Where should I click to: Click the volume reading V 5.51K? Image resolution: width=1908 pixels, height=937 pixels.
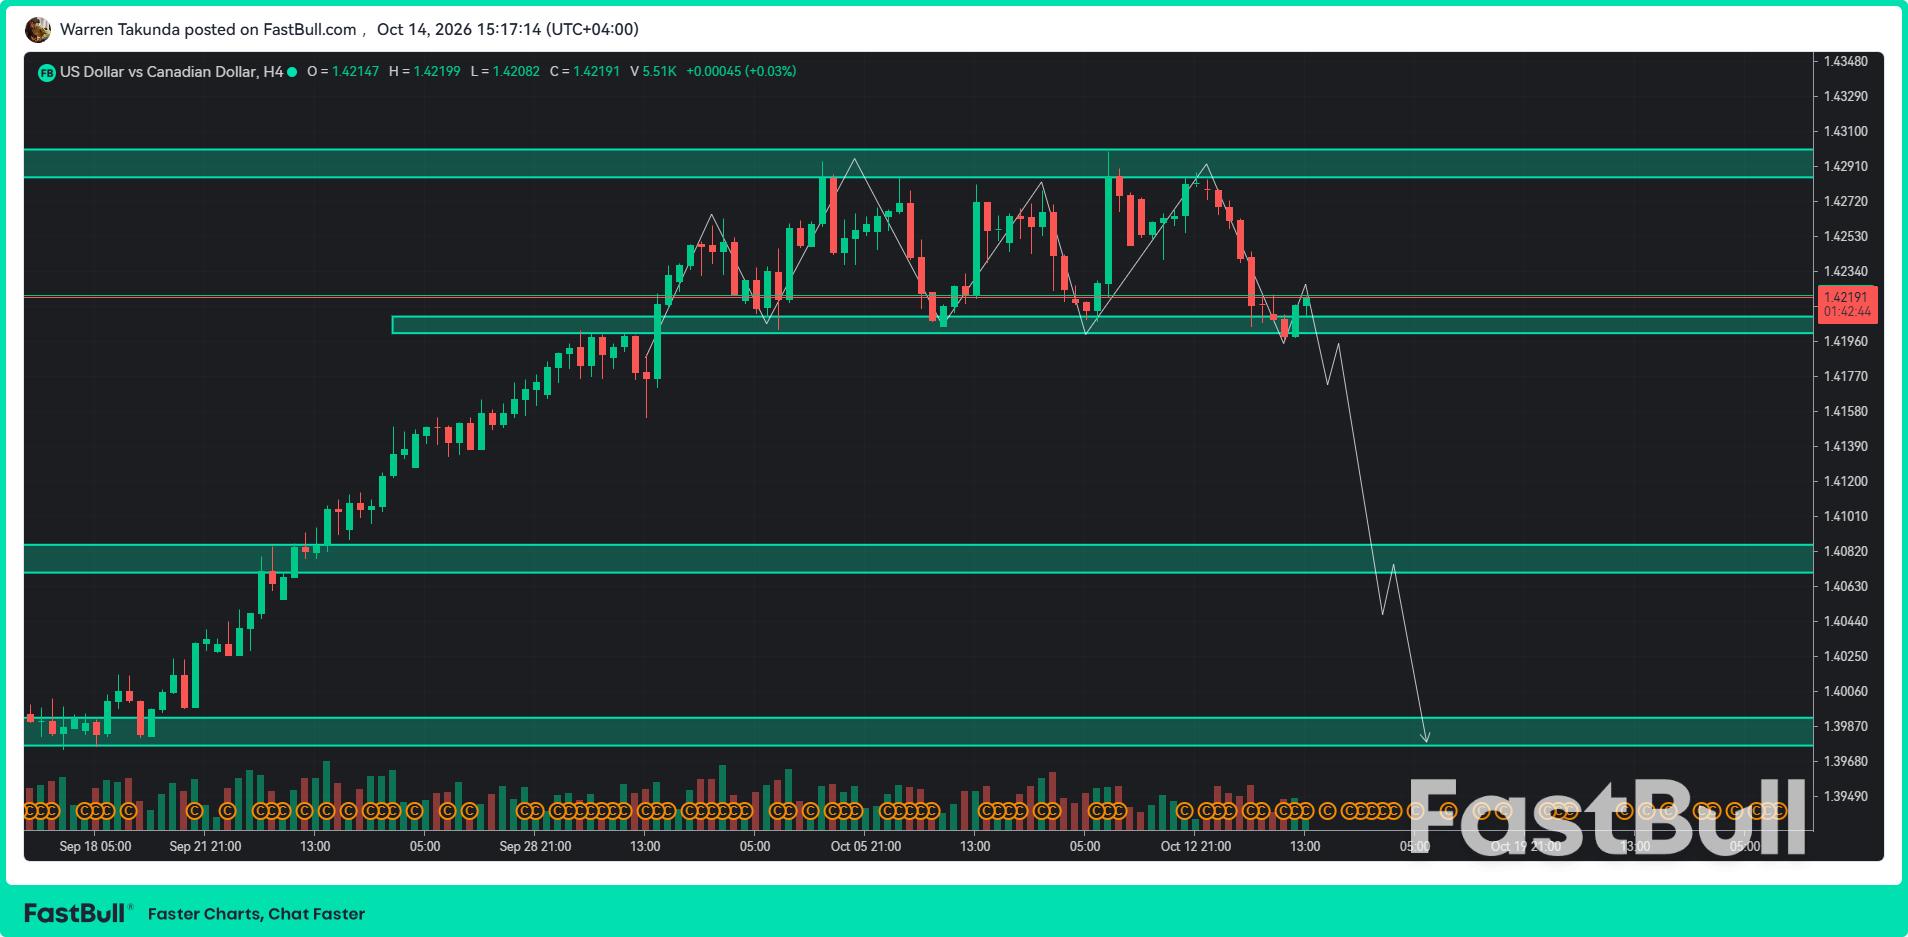(653, 72)
